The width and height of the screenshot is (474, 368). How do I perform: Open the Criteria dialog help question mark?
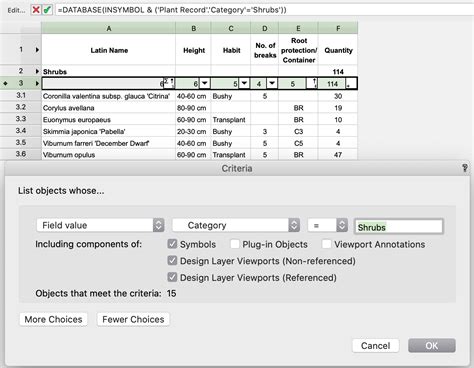pos(465,168)
